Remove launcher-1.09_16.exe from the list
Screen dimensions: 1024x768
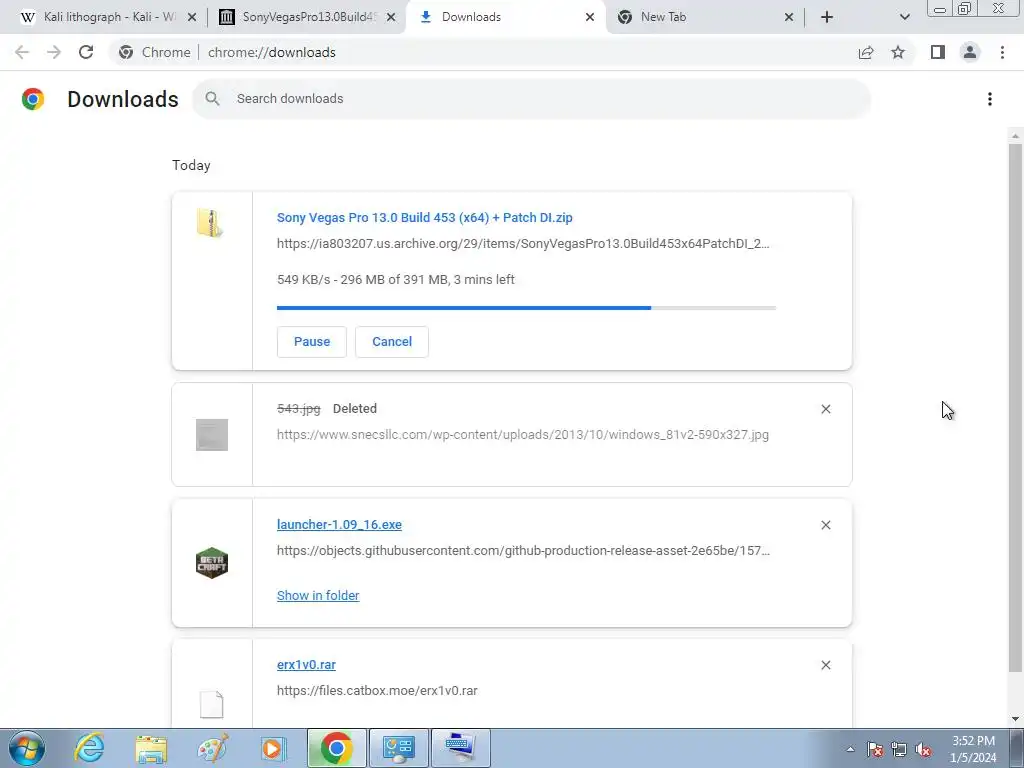pyautogui.click(x=826, y=525)
